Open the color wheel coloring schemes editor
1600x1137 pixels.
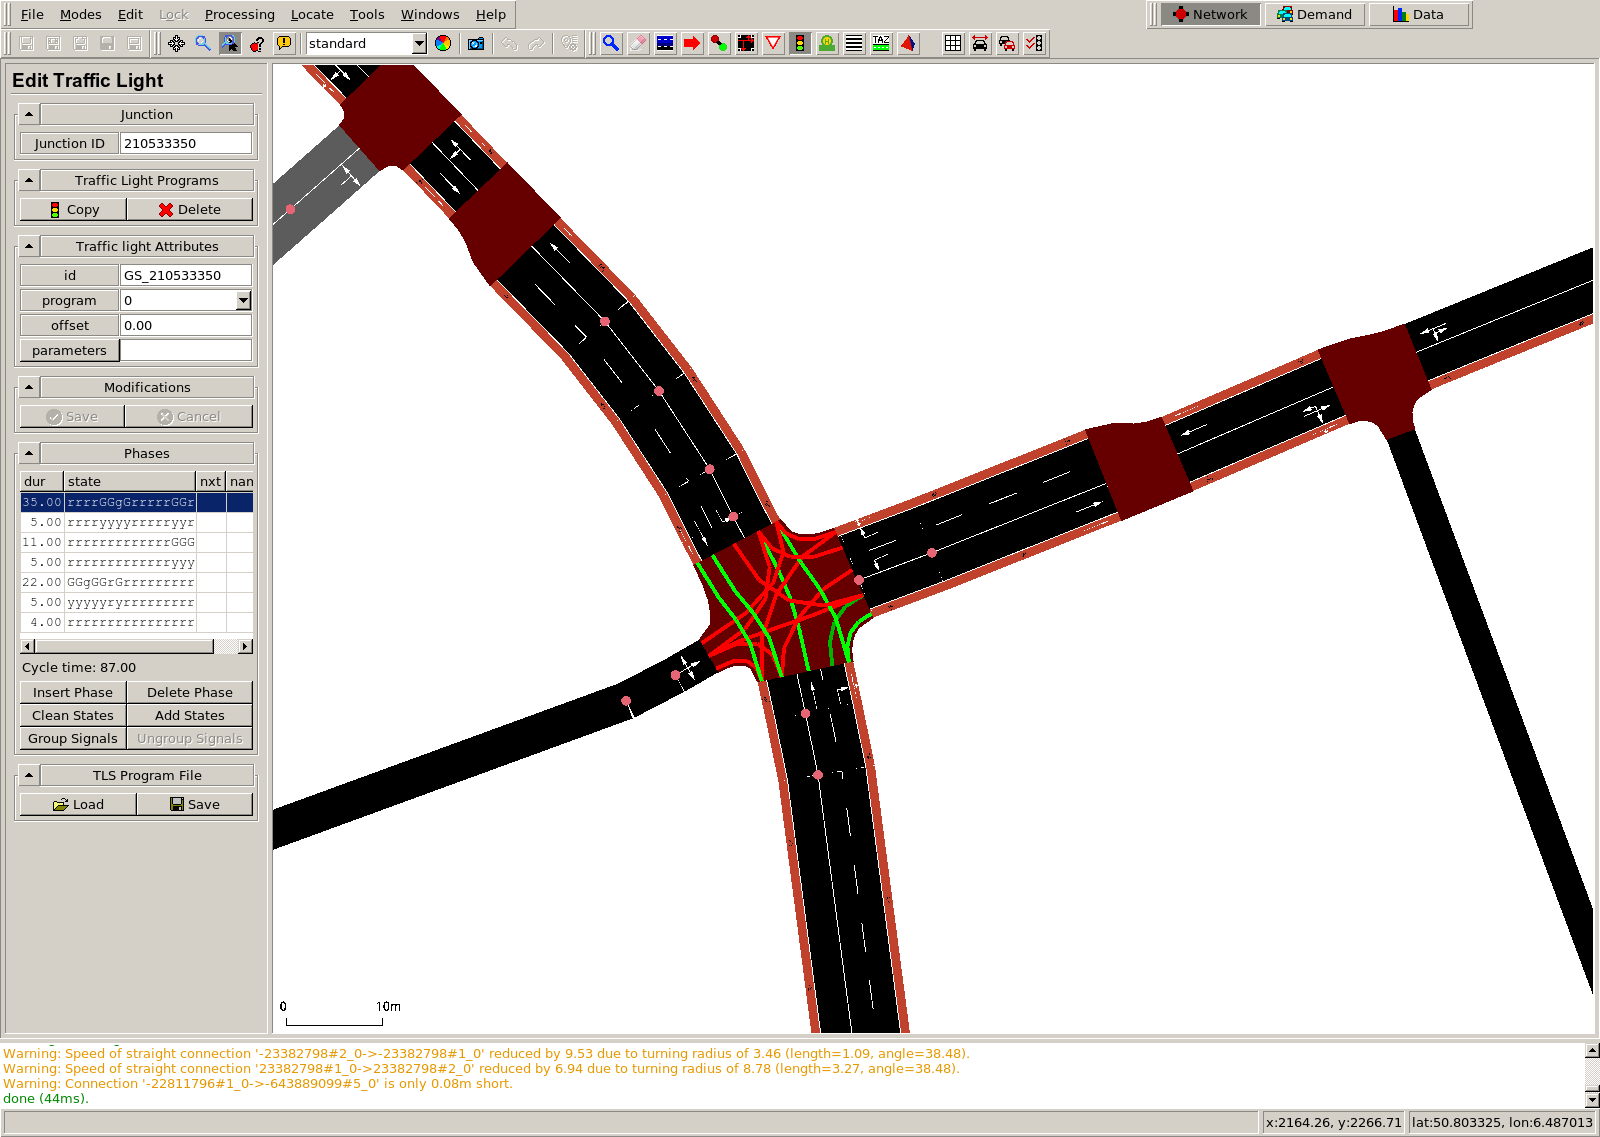pyautogui.click(x=443, y=43)
